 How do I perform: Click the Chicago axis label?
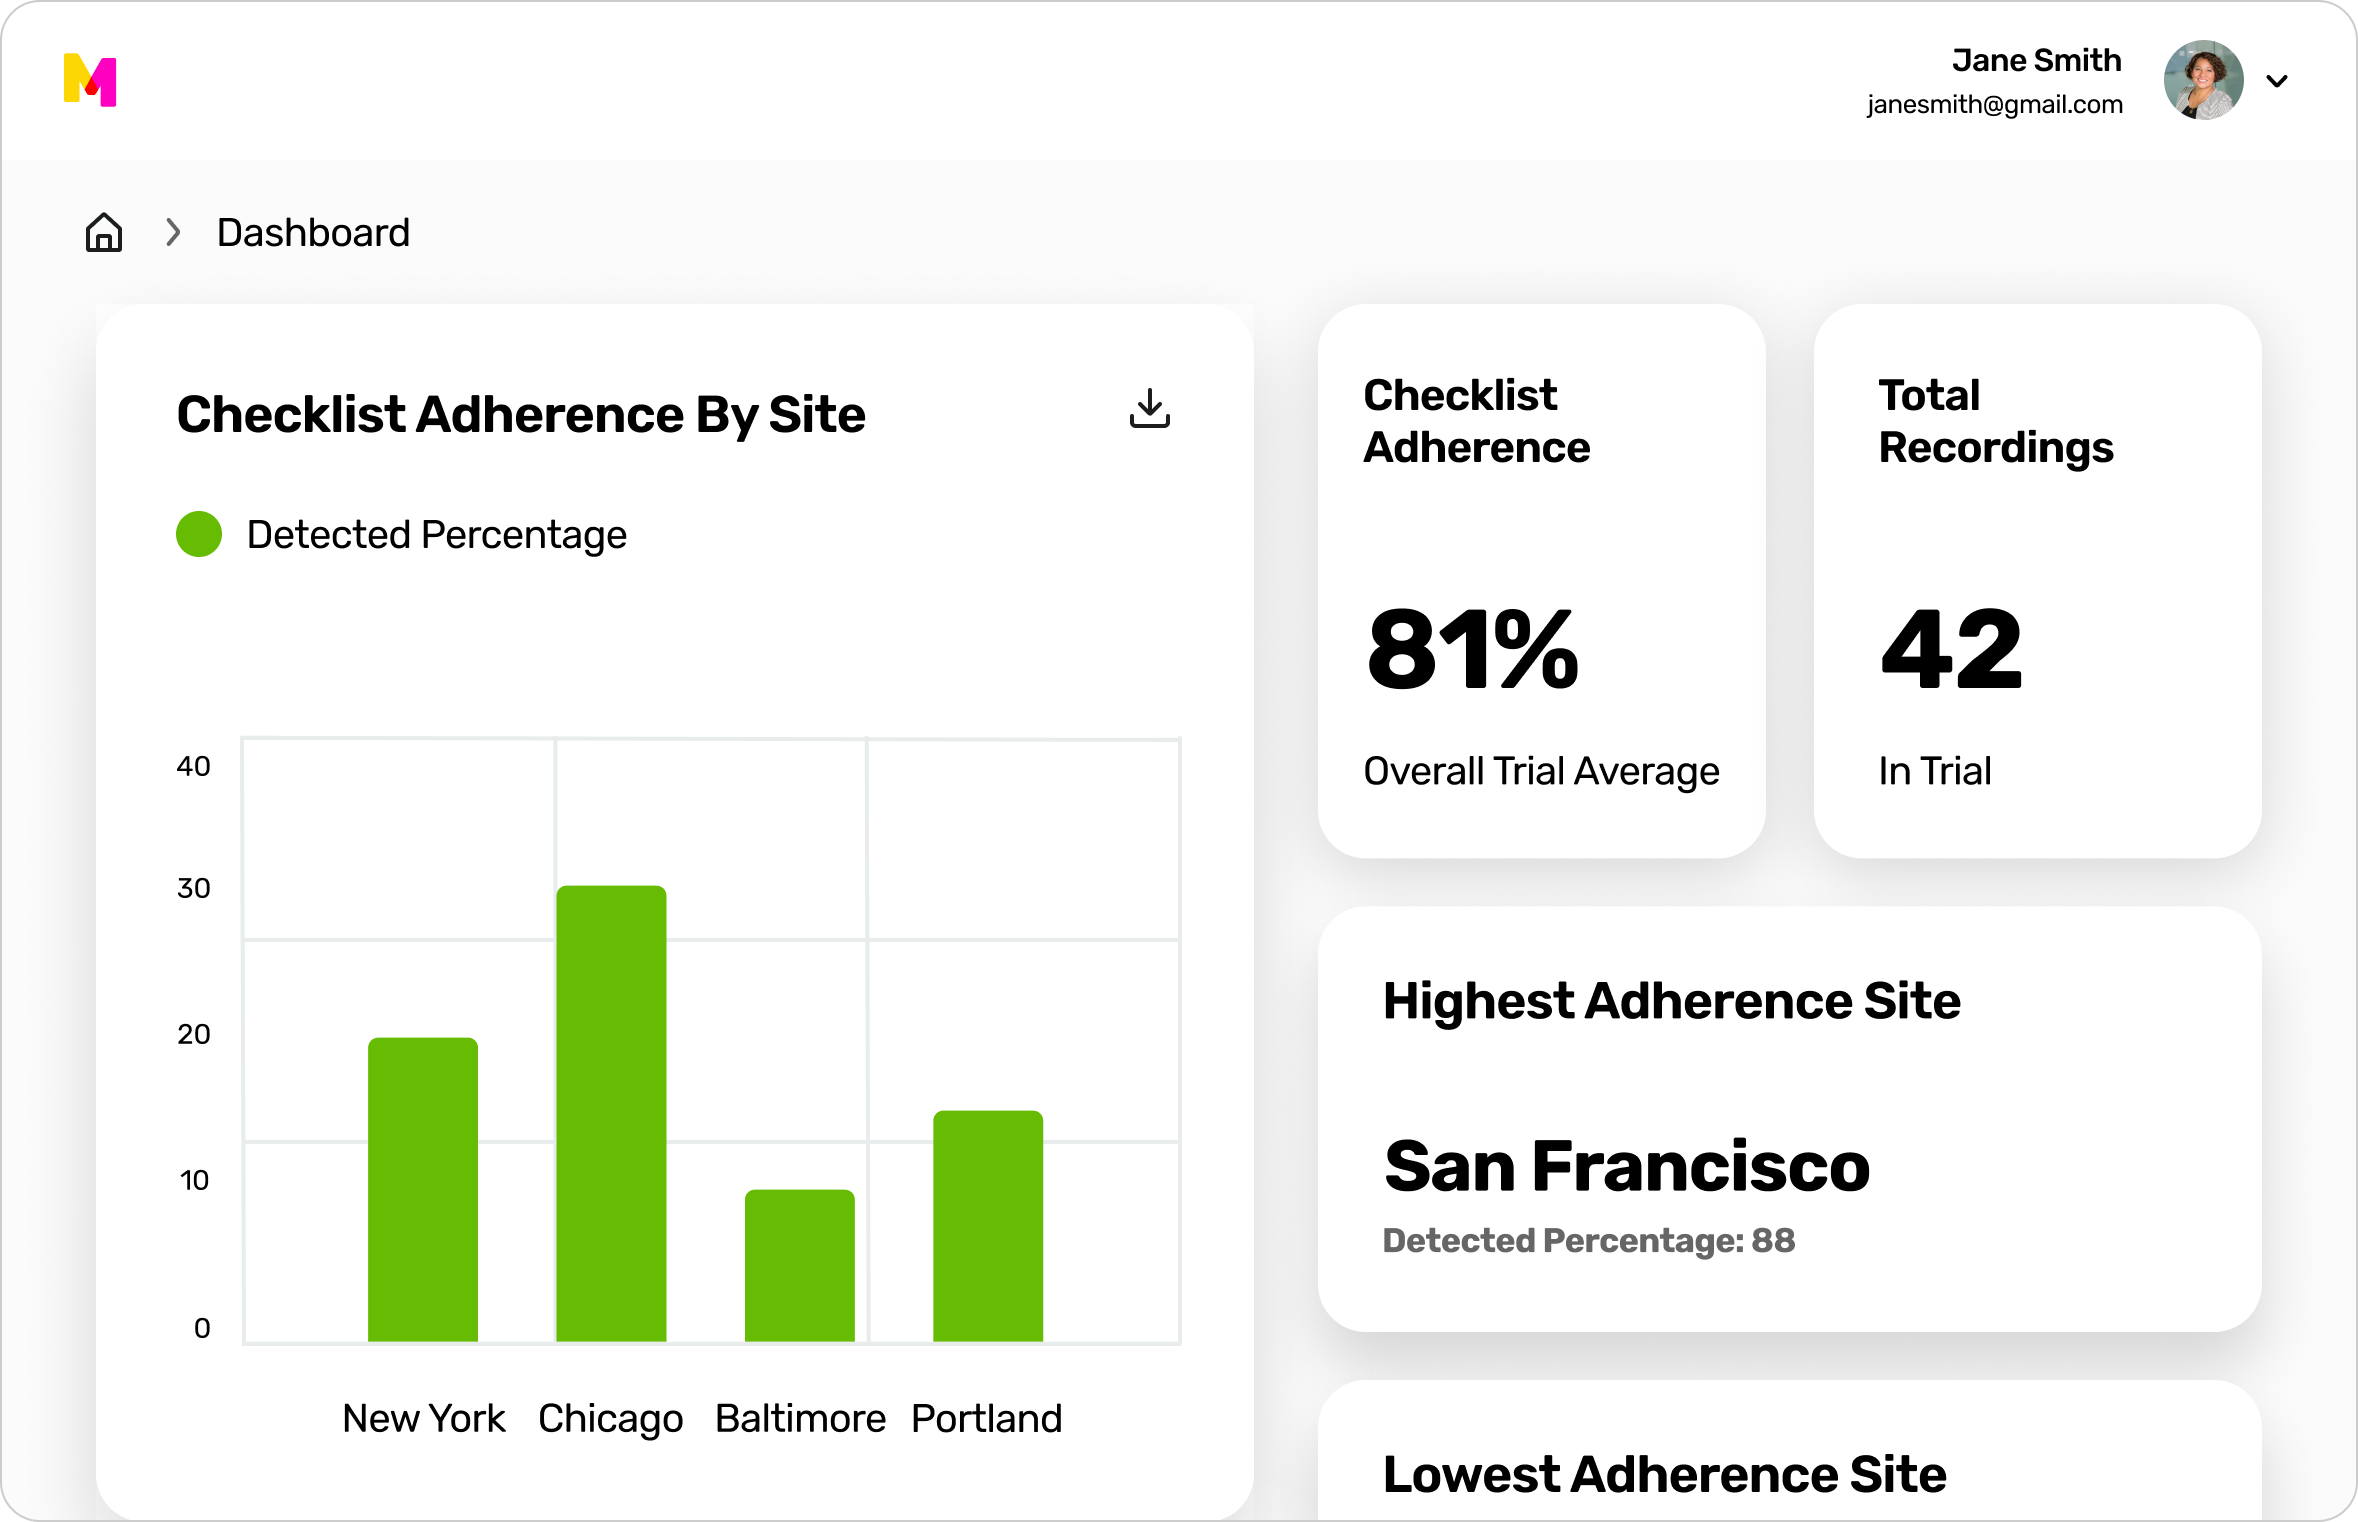point(611,1418)
